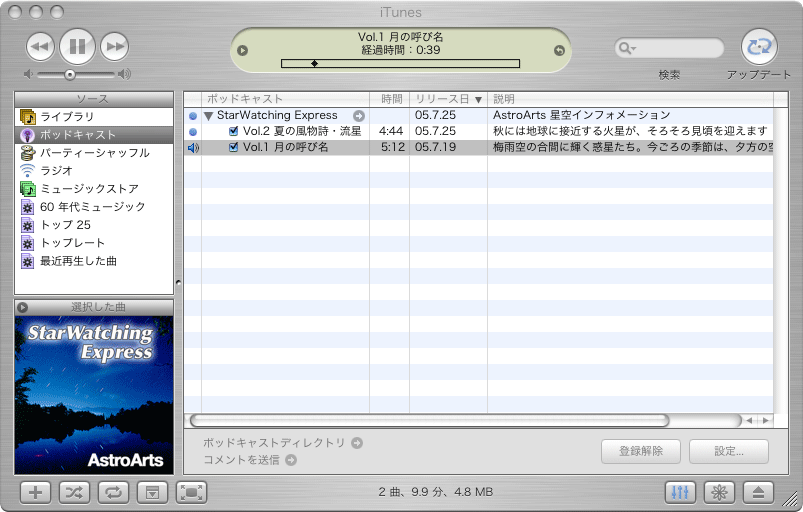Viewport: 803px width, 512px height.
Task: Click the eject disc button
Action: (x=758, y=493)
